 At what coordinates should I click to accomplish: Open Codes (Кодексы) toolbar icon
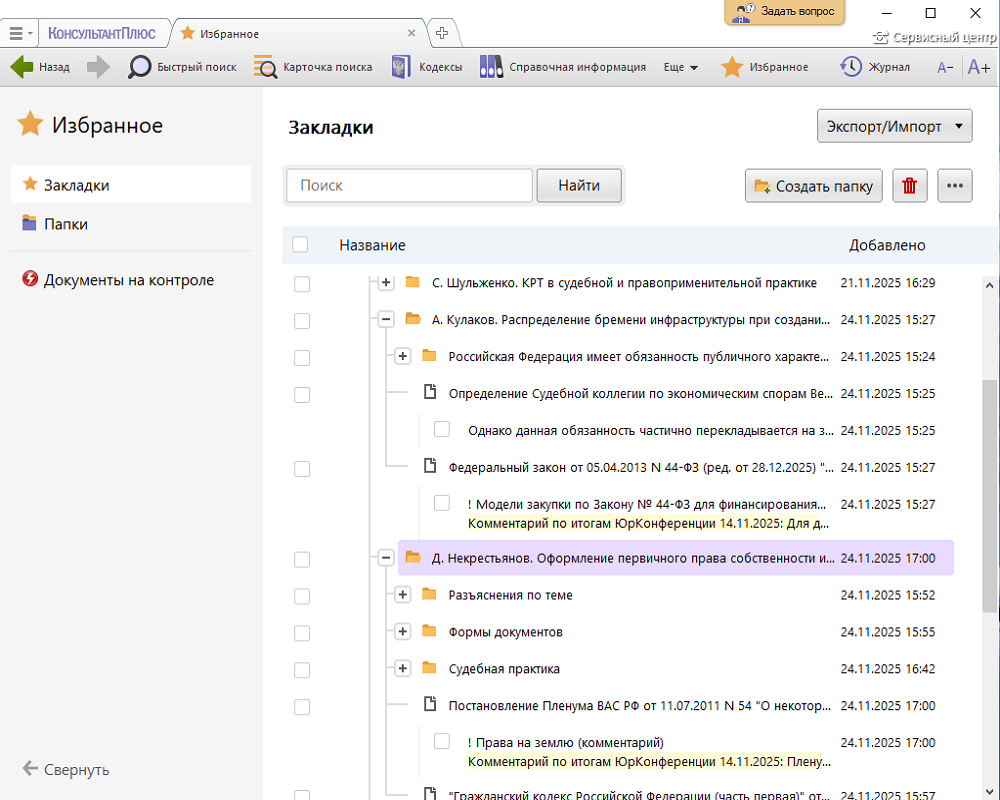tap(401, 67)
